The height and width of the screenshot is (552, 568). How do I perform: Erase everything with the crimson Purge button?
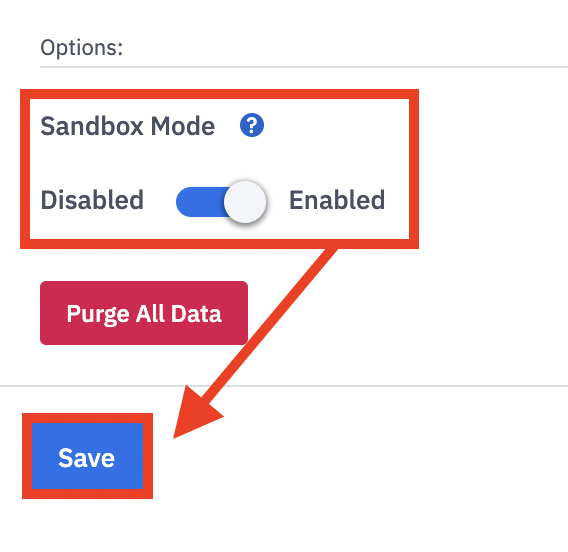(144, 313)
